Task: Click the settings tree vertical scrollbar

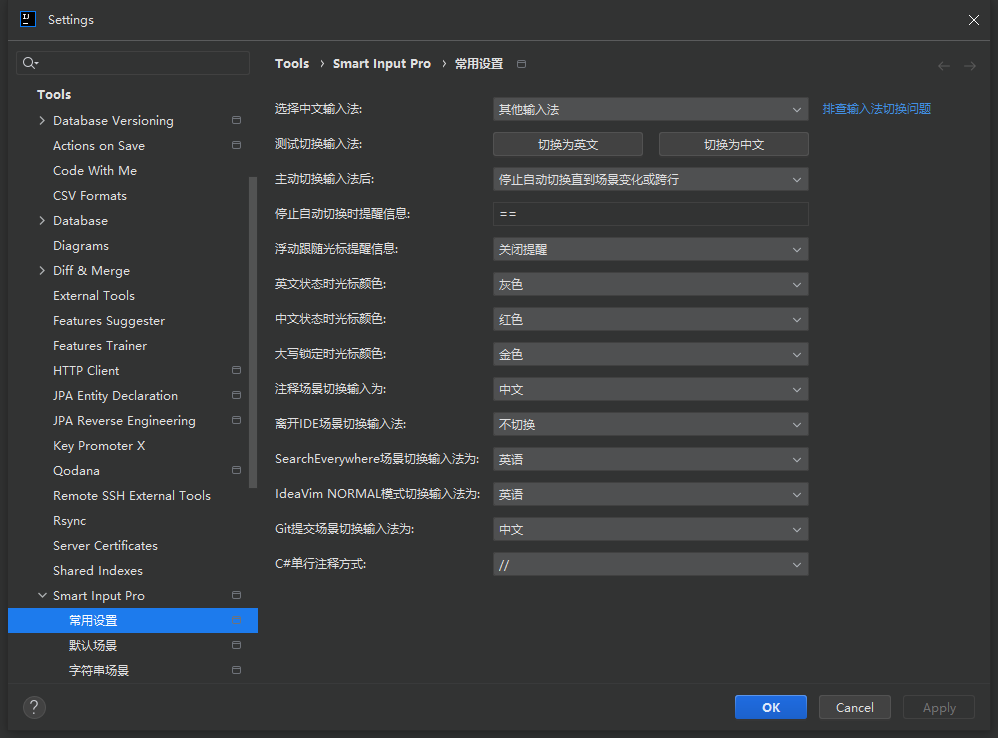Action: [253, 332]
